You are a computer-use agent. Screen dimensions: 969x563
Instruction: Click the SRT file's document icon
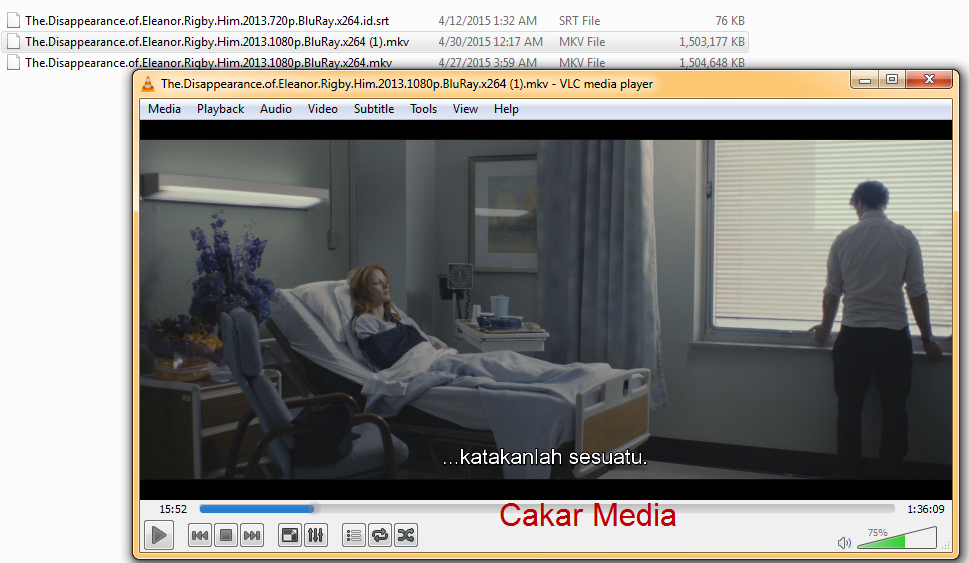pyautogui.click(x=13, y=20)
